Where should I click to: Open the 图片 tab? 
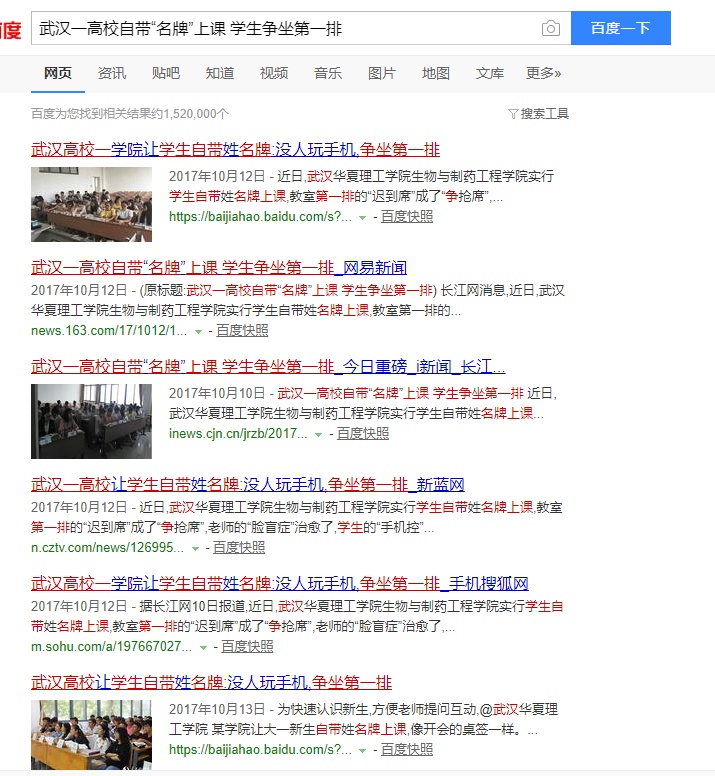pos(381,73)
